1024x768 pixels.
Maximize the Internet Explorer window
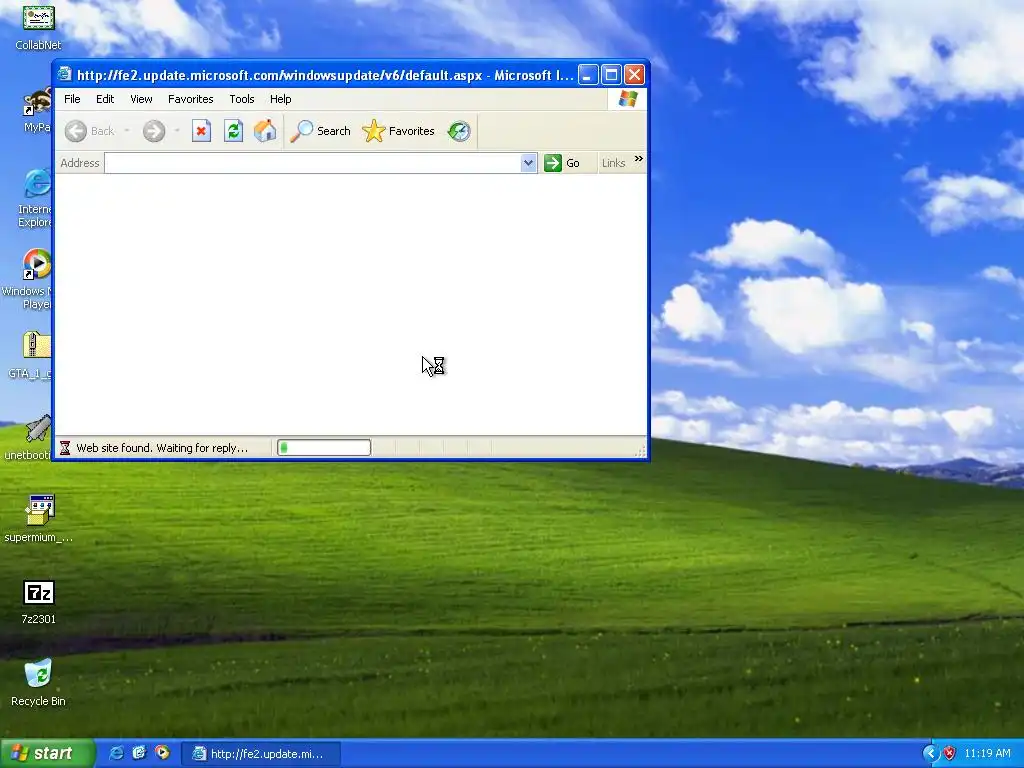click(x=611, y=75)
